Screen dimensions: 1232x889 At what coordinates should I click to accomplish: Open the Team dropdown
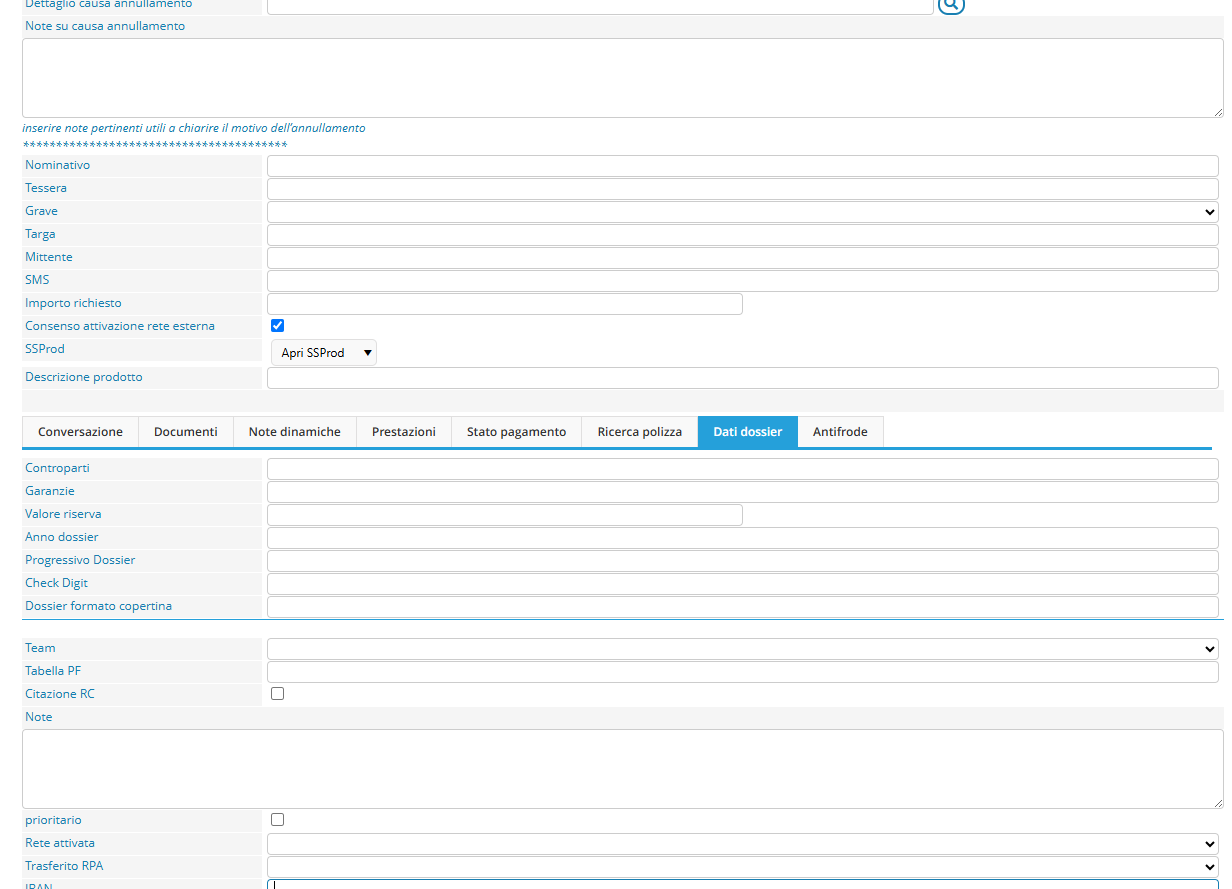point(742,648)
